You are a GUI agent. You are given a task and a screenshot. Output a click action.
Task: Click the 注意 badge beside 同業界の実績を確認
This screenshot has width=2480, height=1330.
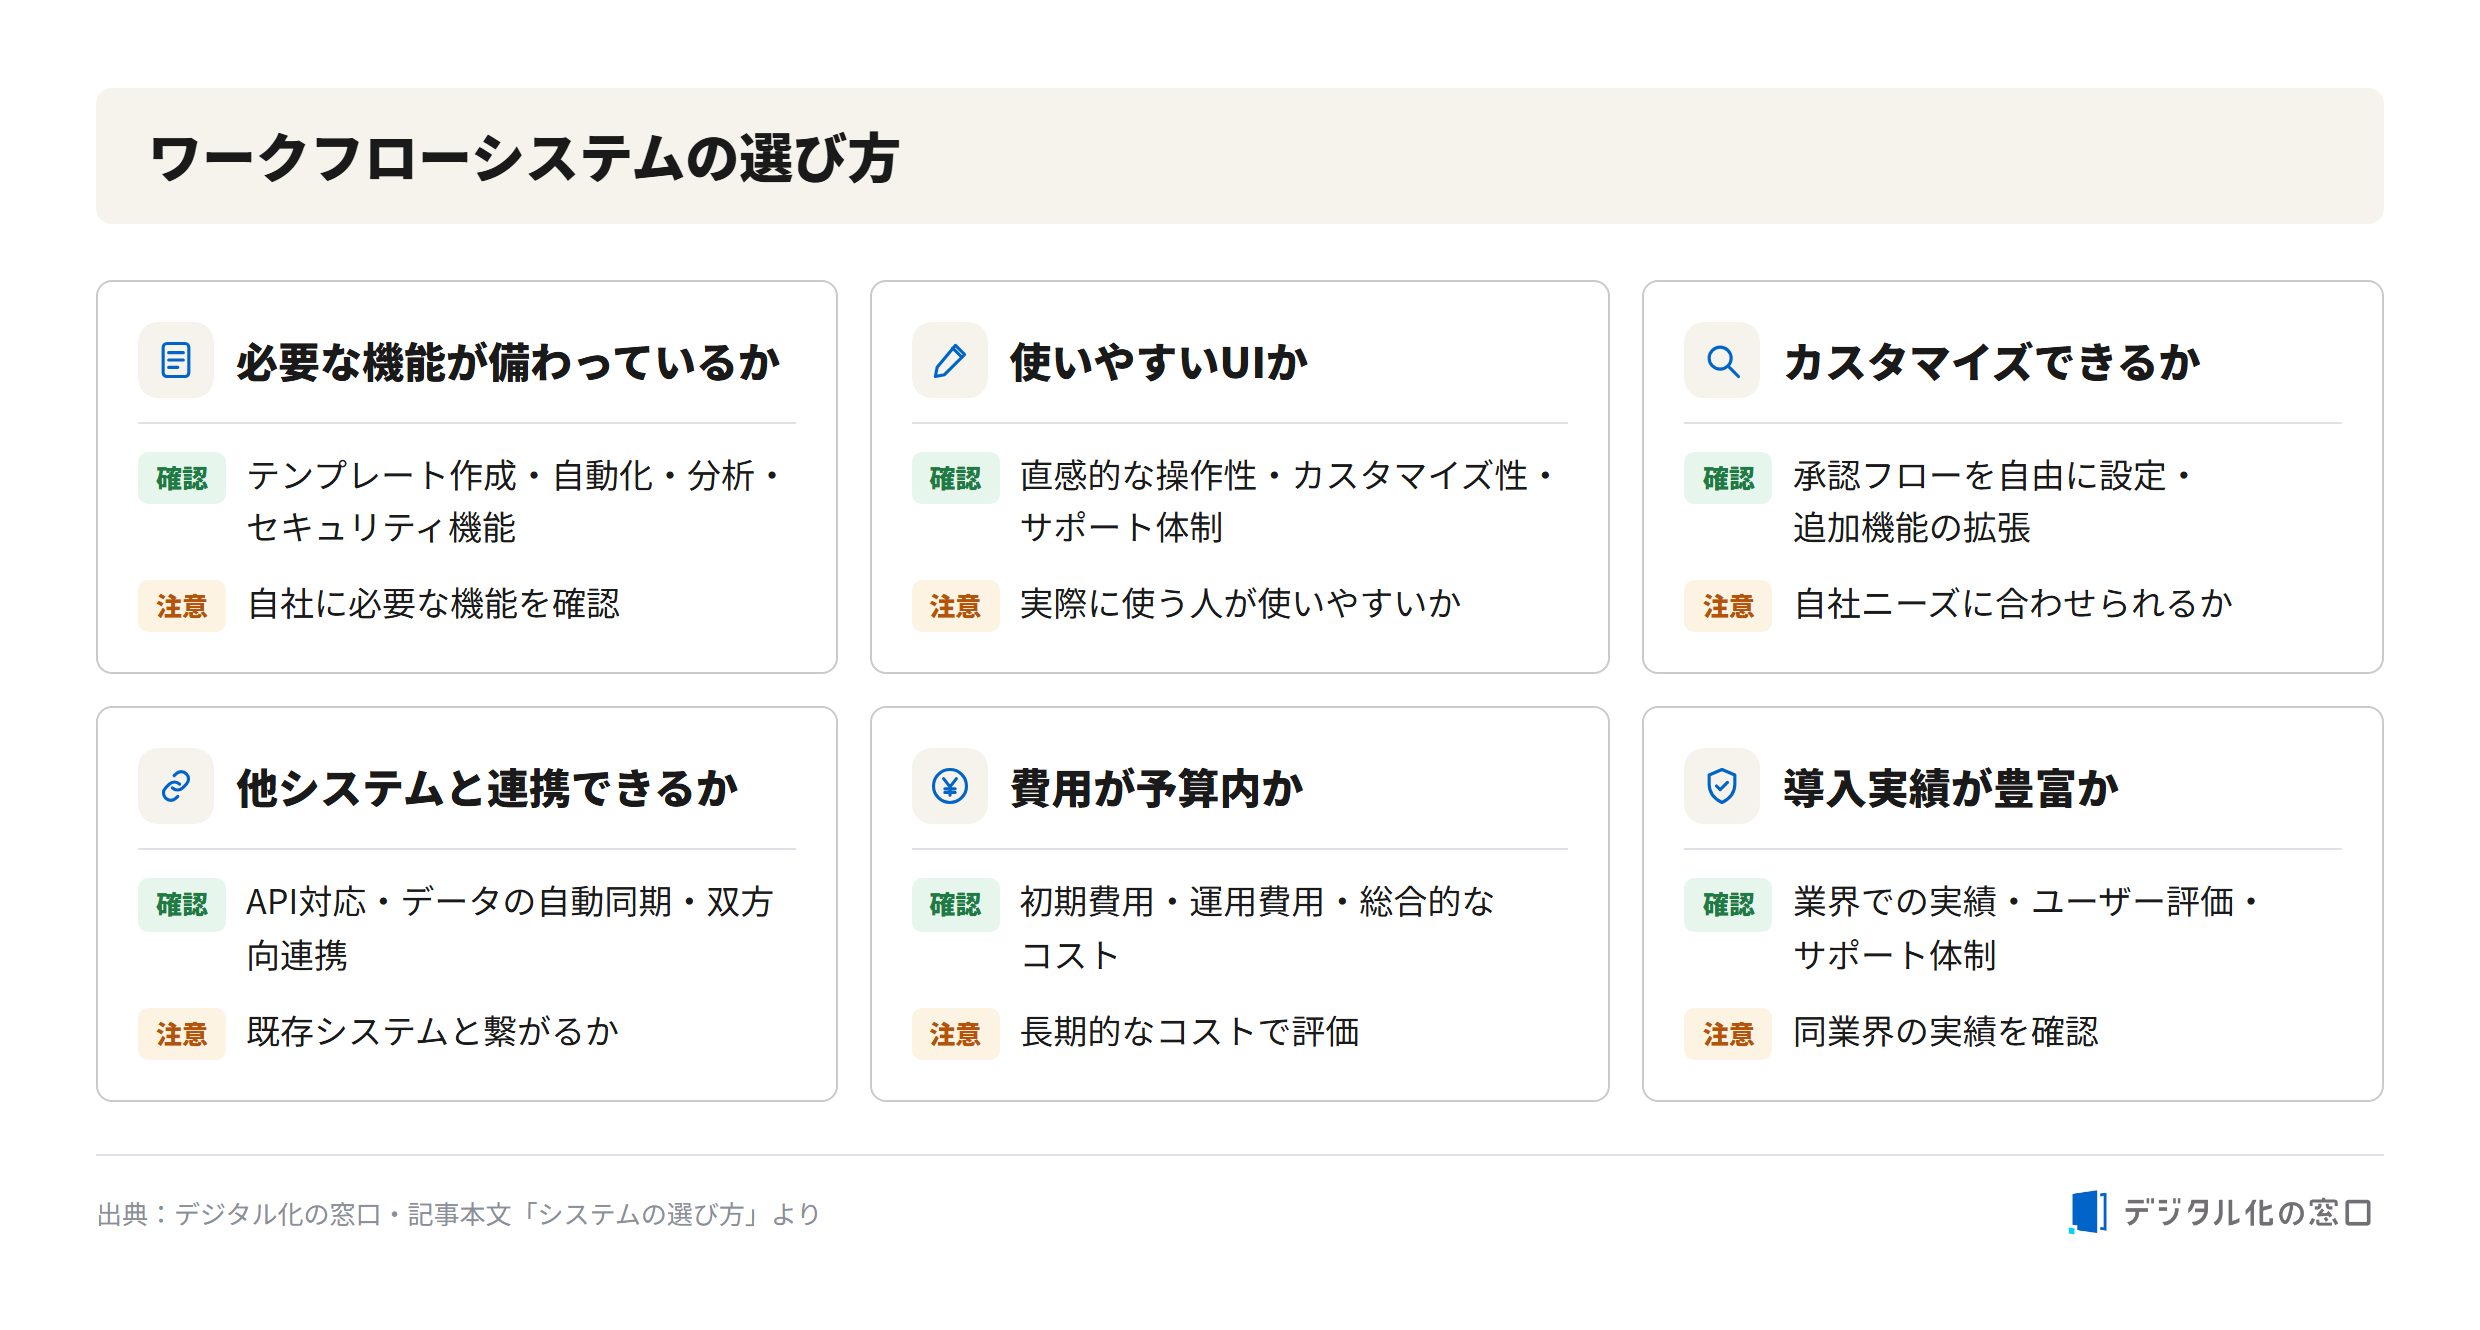[x=1728, y=1034]
